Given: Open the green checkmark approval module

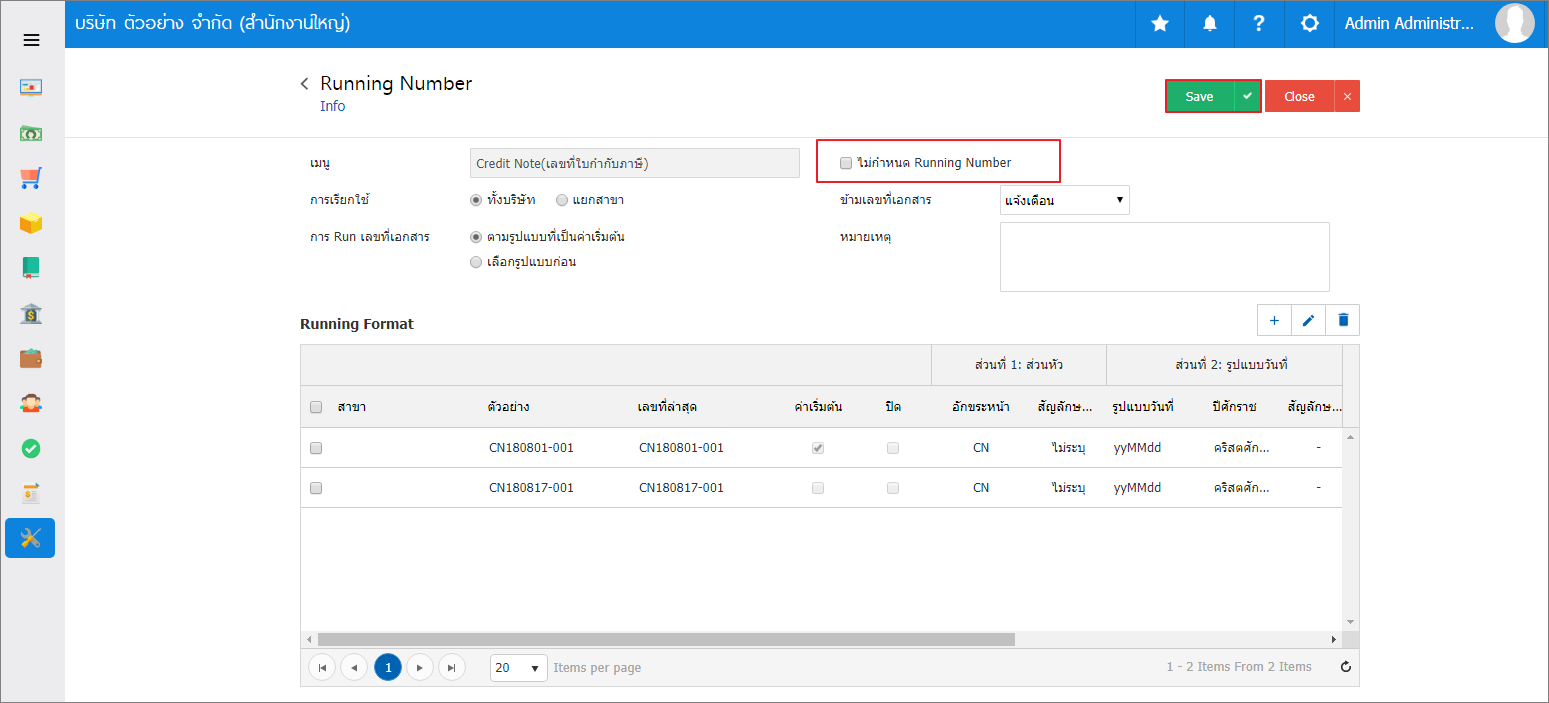Looking at the screenshot, I should click(x=31, y=448).
